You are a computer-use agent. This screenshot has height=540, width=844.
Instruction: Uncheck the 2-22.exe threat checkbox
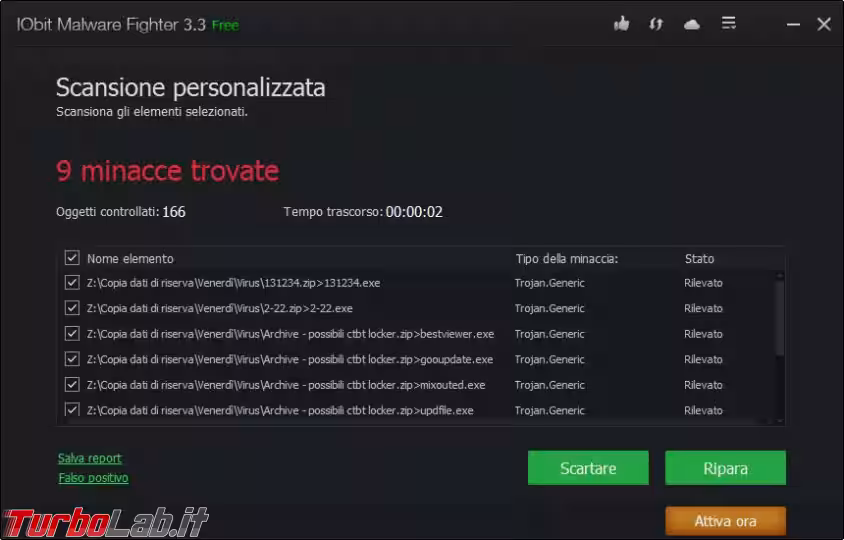pyautogui.click(x=72, y=308)
